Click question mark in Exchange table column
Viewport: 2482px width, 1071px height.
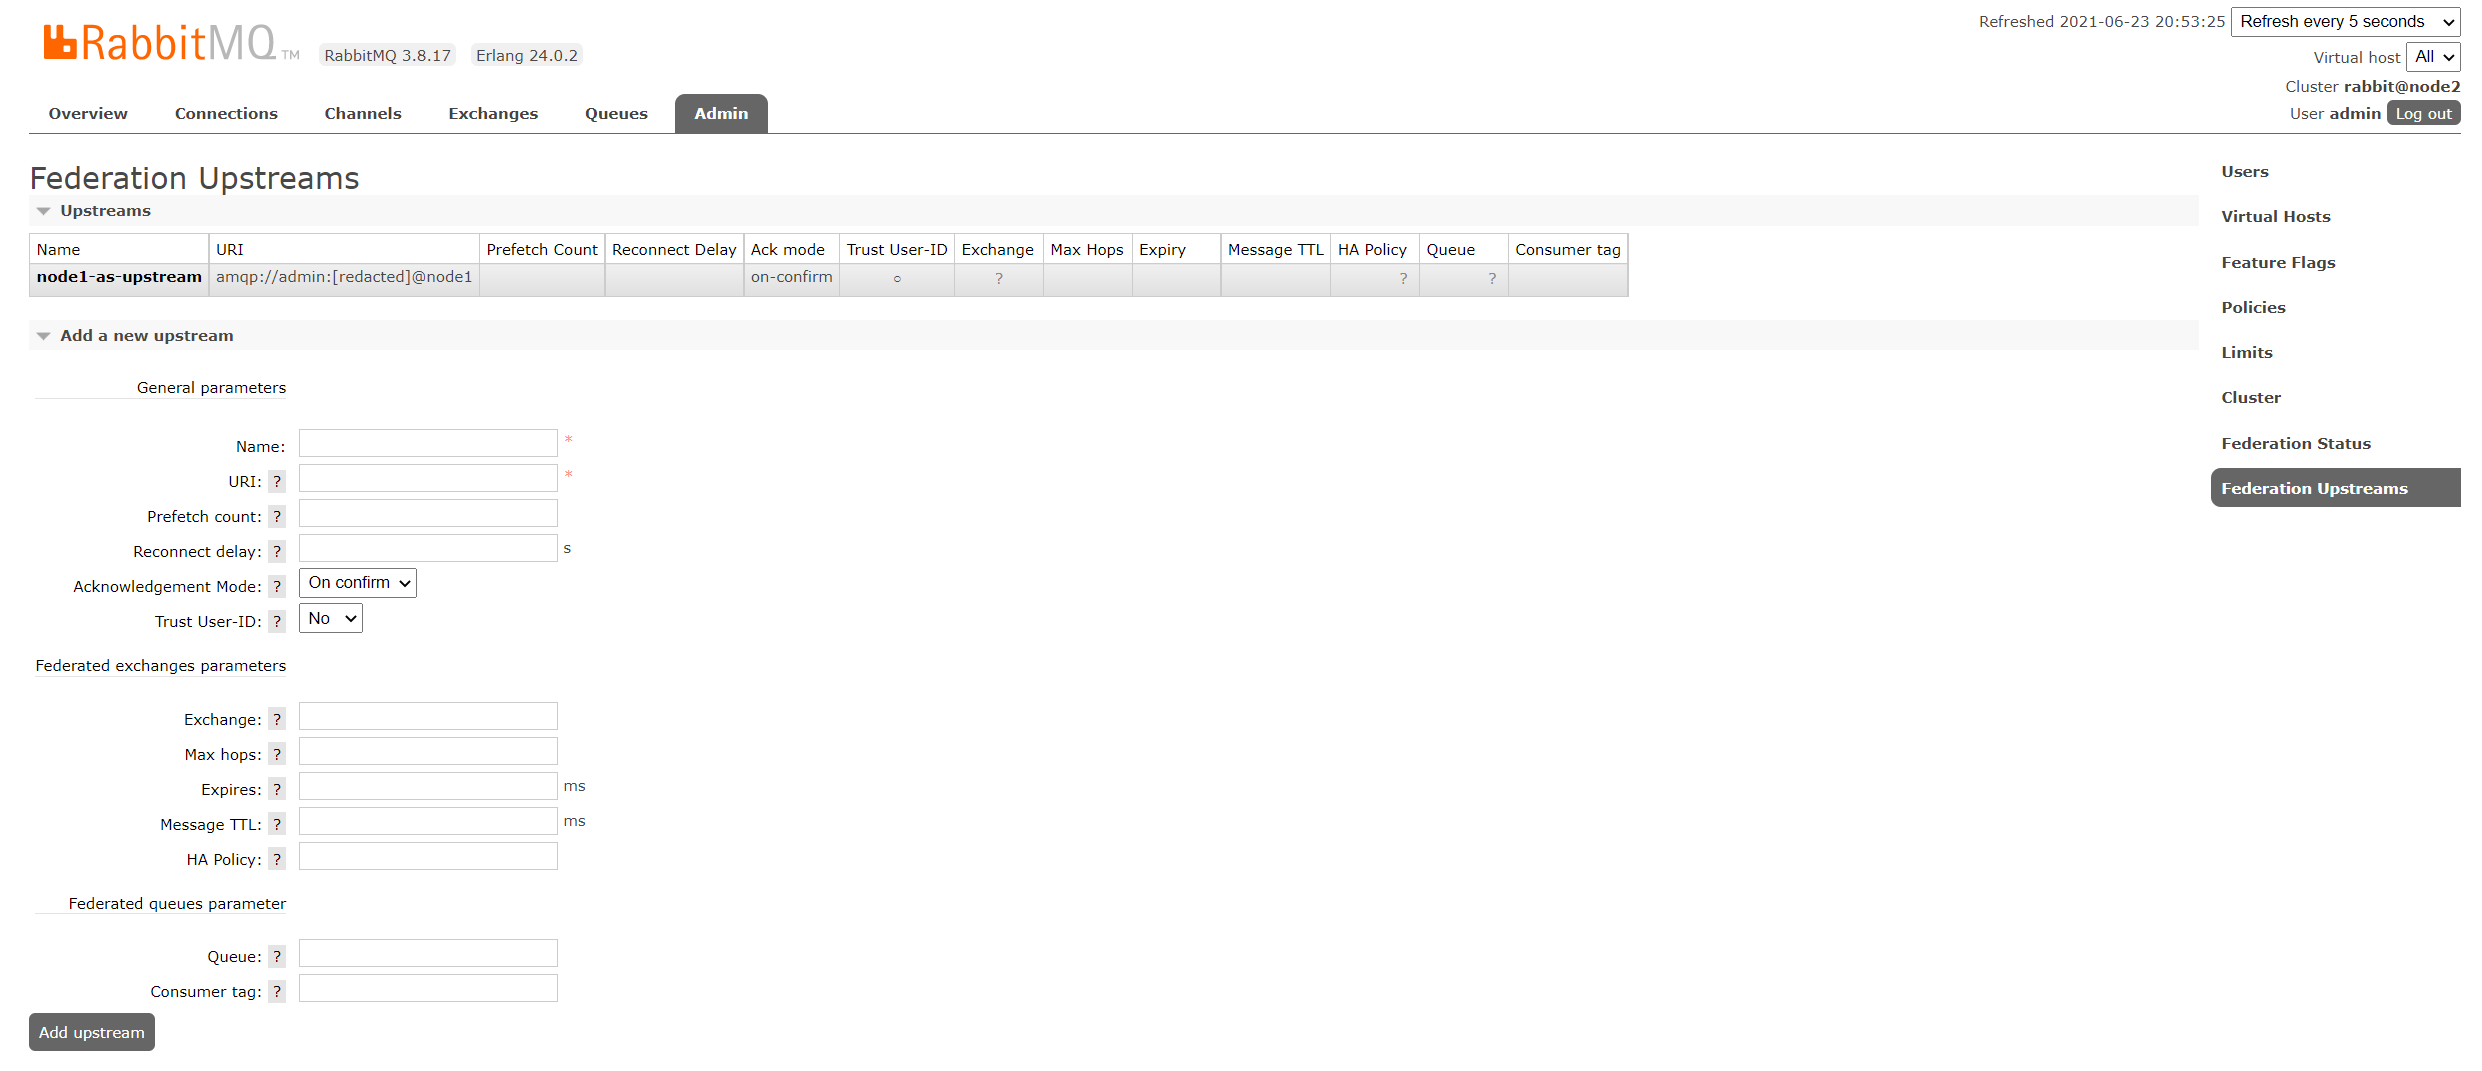(998, 279)
